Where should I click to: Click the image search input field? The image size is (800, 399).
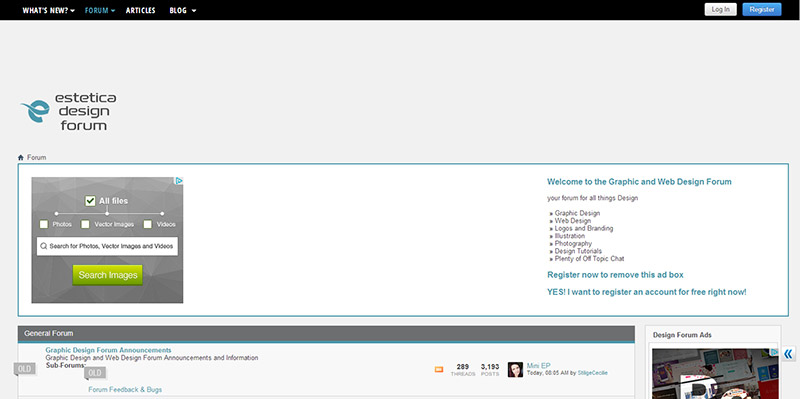tap(107, 246)
